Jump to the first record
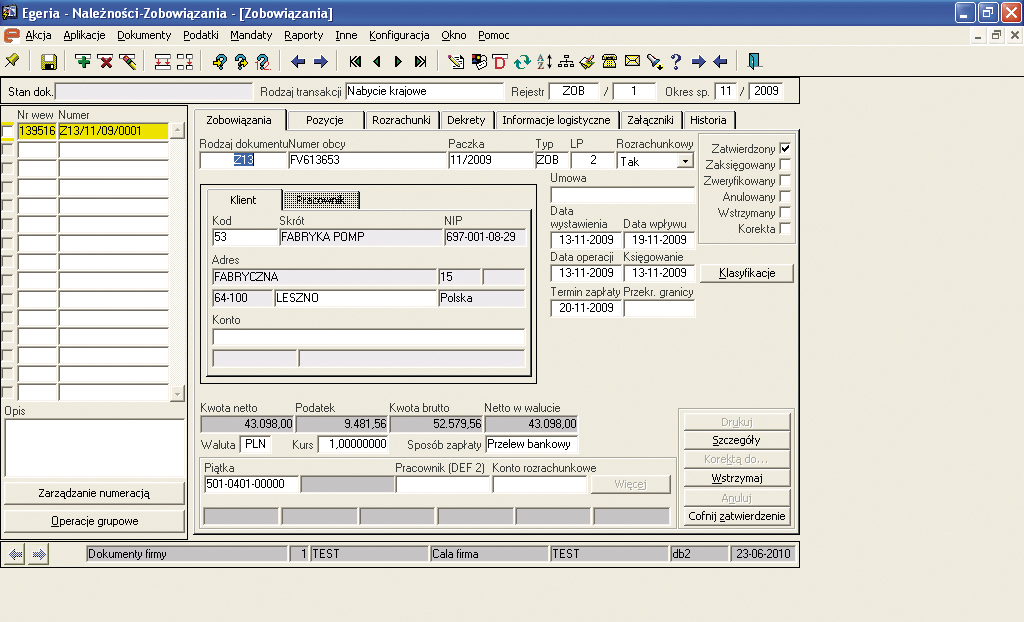 click(x=355, y=61)
